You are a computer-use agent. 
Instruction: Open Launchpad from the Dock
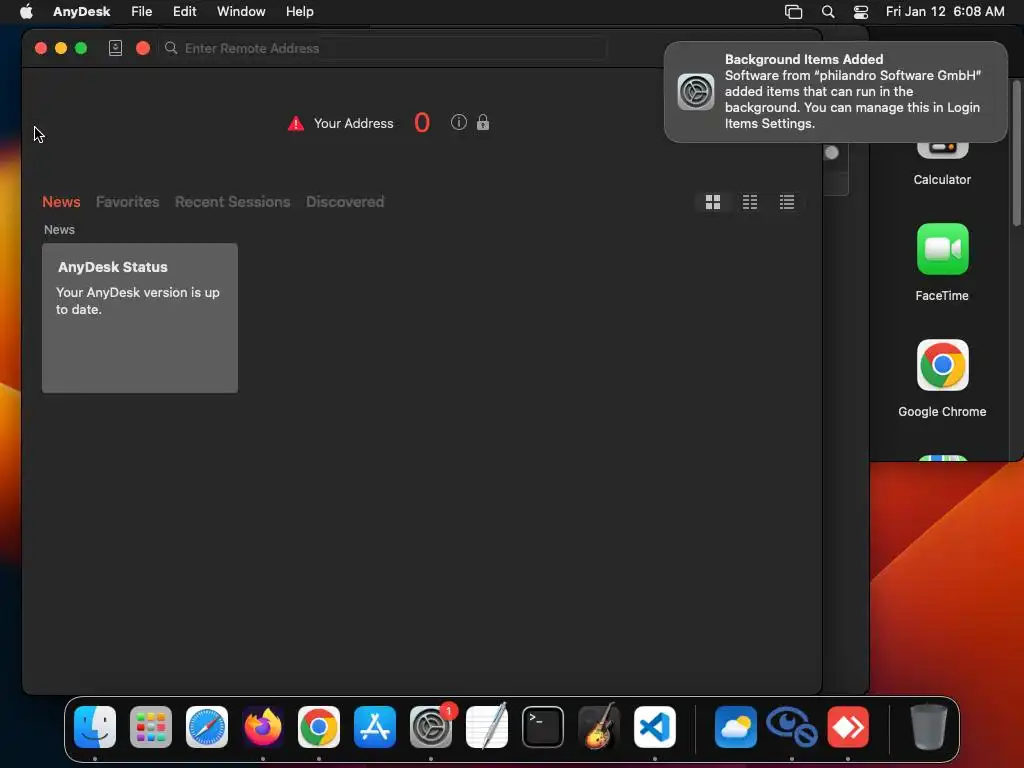coord(151,727)
